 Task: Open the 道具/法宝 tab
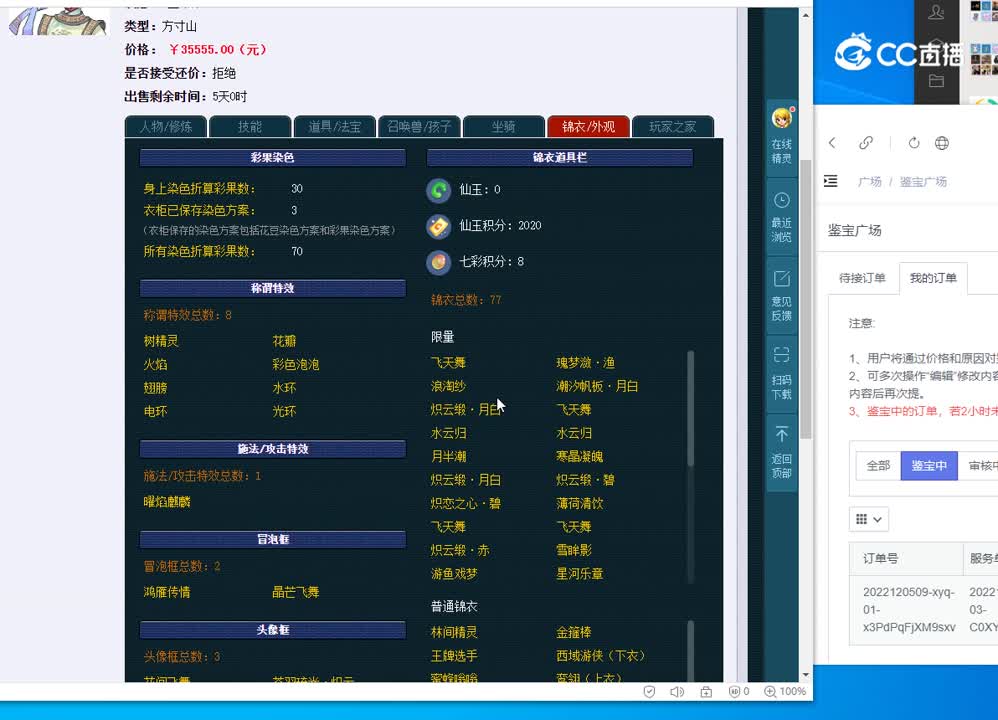(x=335, y=127)
